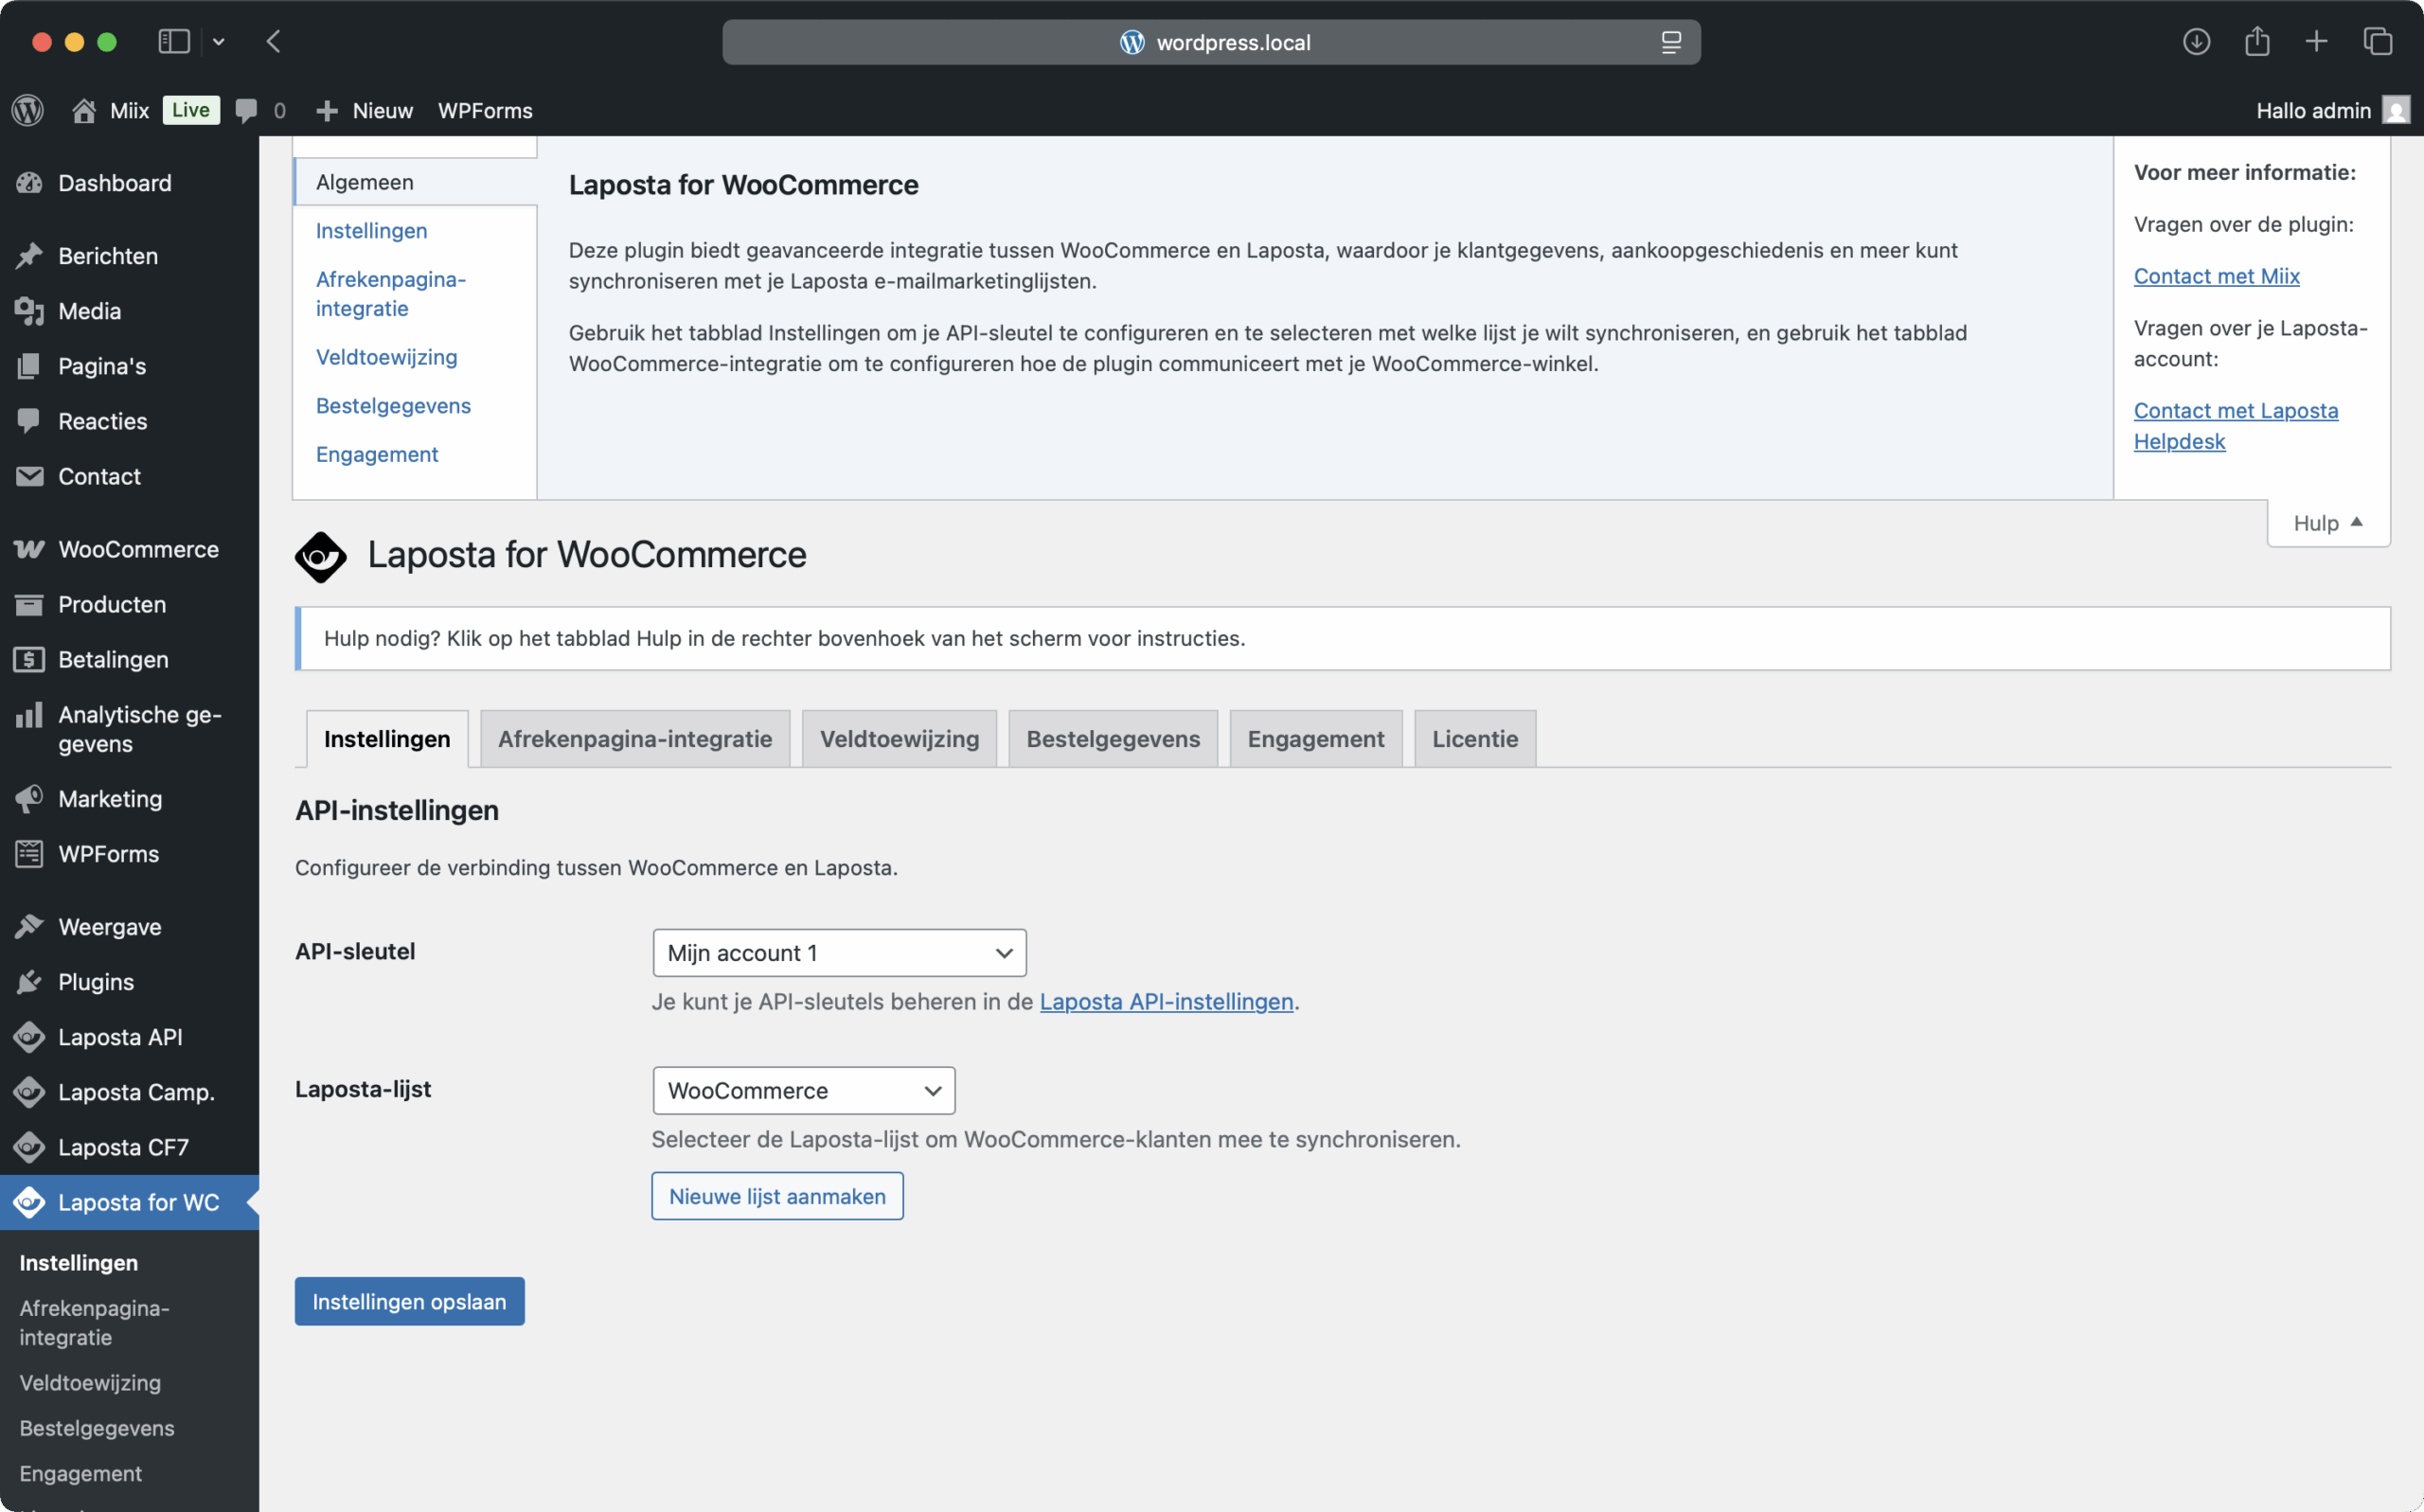2424x1512 pixels.
Task: Select Algemeen in the help panel
Action: tap(416, 182)
